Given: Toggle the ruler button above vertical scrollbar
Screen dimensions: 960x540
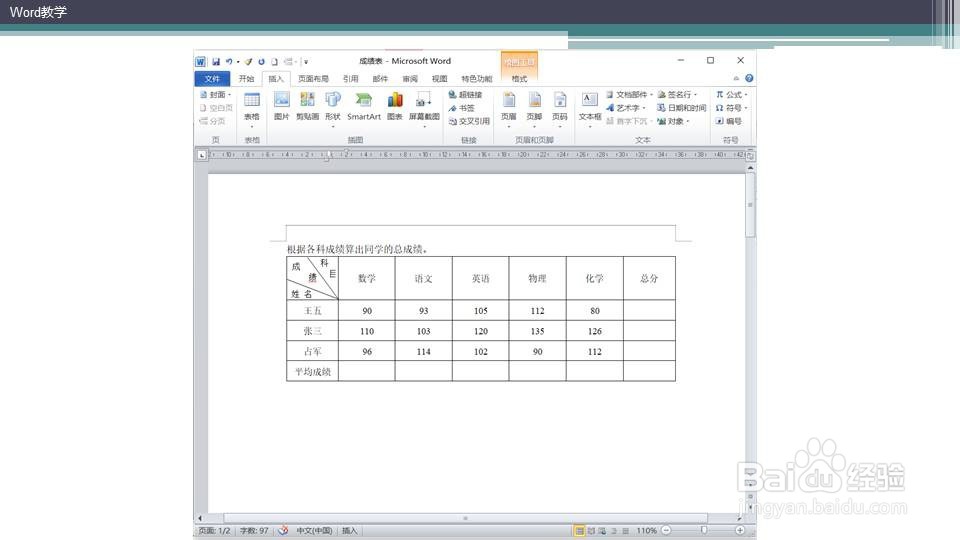Looking at the screenshot, I should click(x=750, y=156).
